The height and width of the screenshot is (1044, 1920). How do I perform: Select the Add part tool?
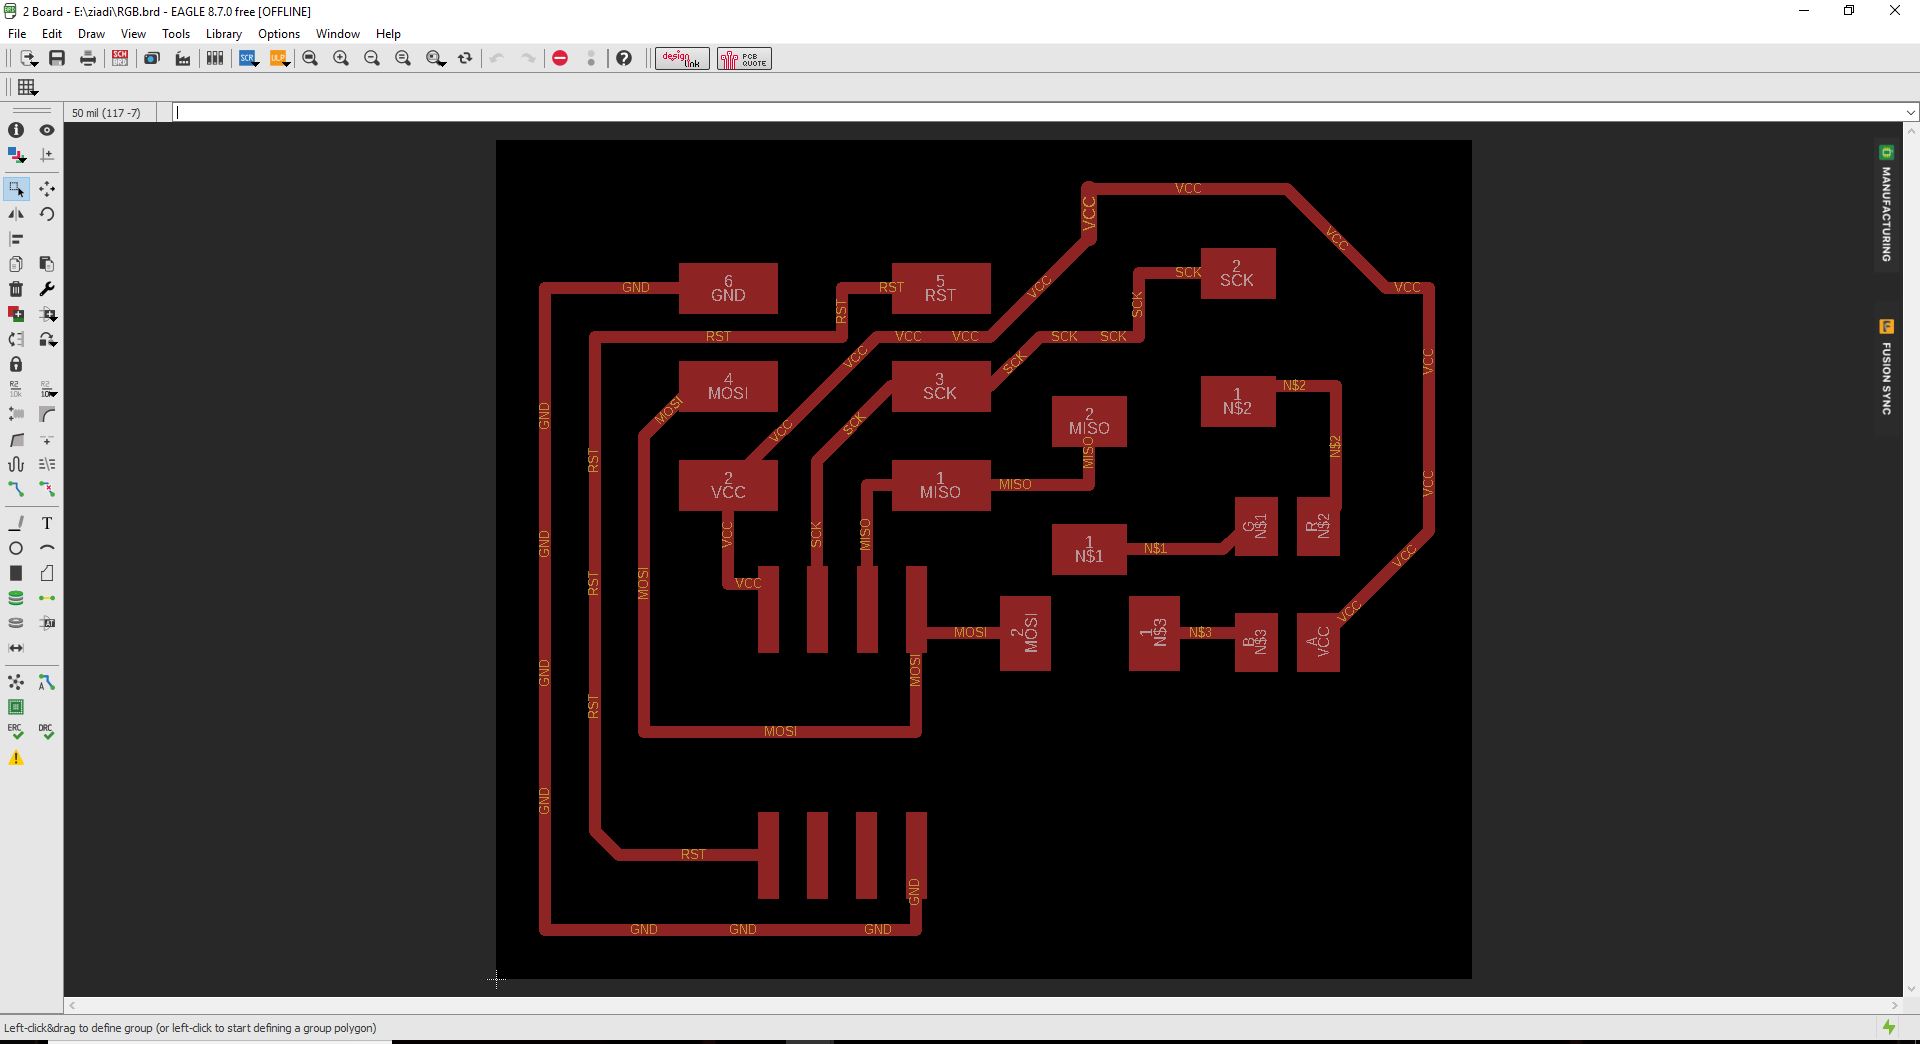(x=16, y=314)
